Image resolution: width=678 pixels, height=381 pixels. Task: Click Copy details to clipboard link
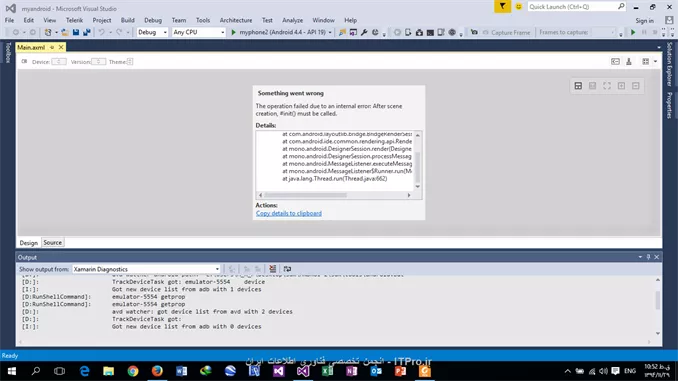288,213
